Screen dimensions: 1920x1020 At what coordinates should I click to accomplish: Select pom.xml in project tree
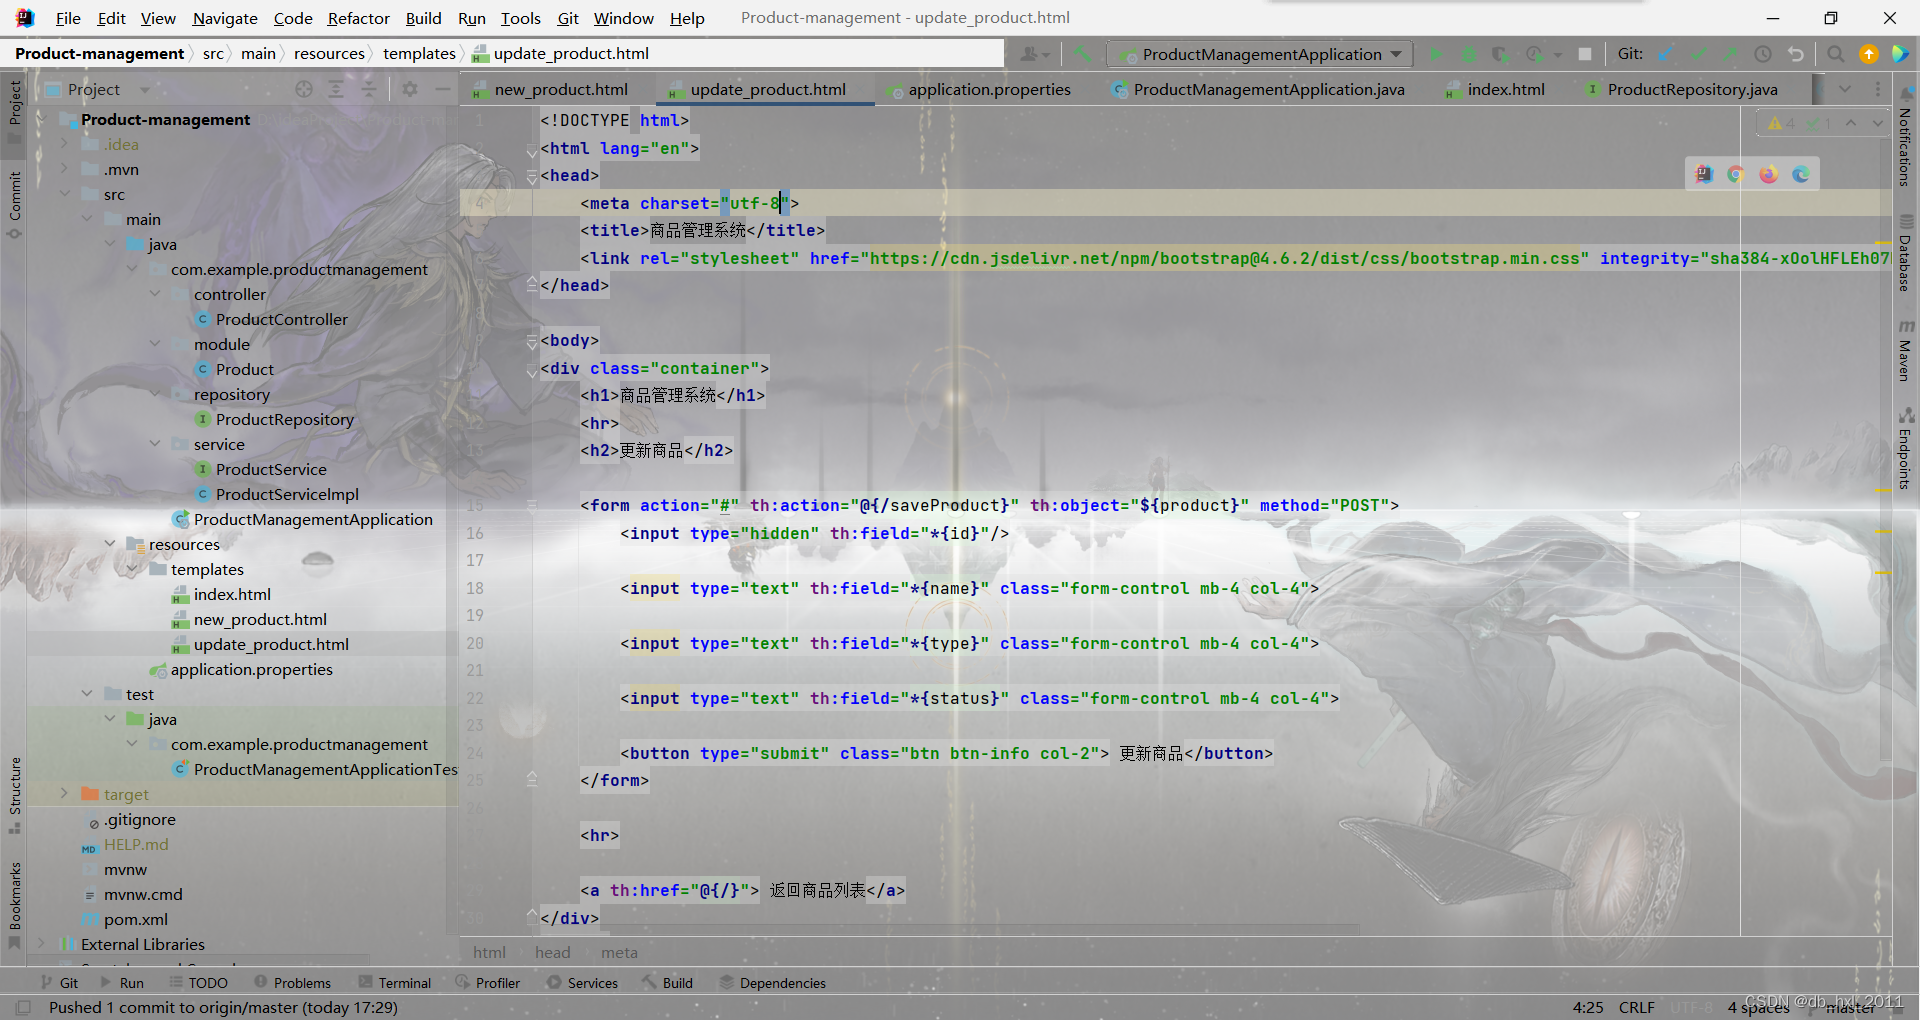pyautogui.click(x=135, y=919)
